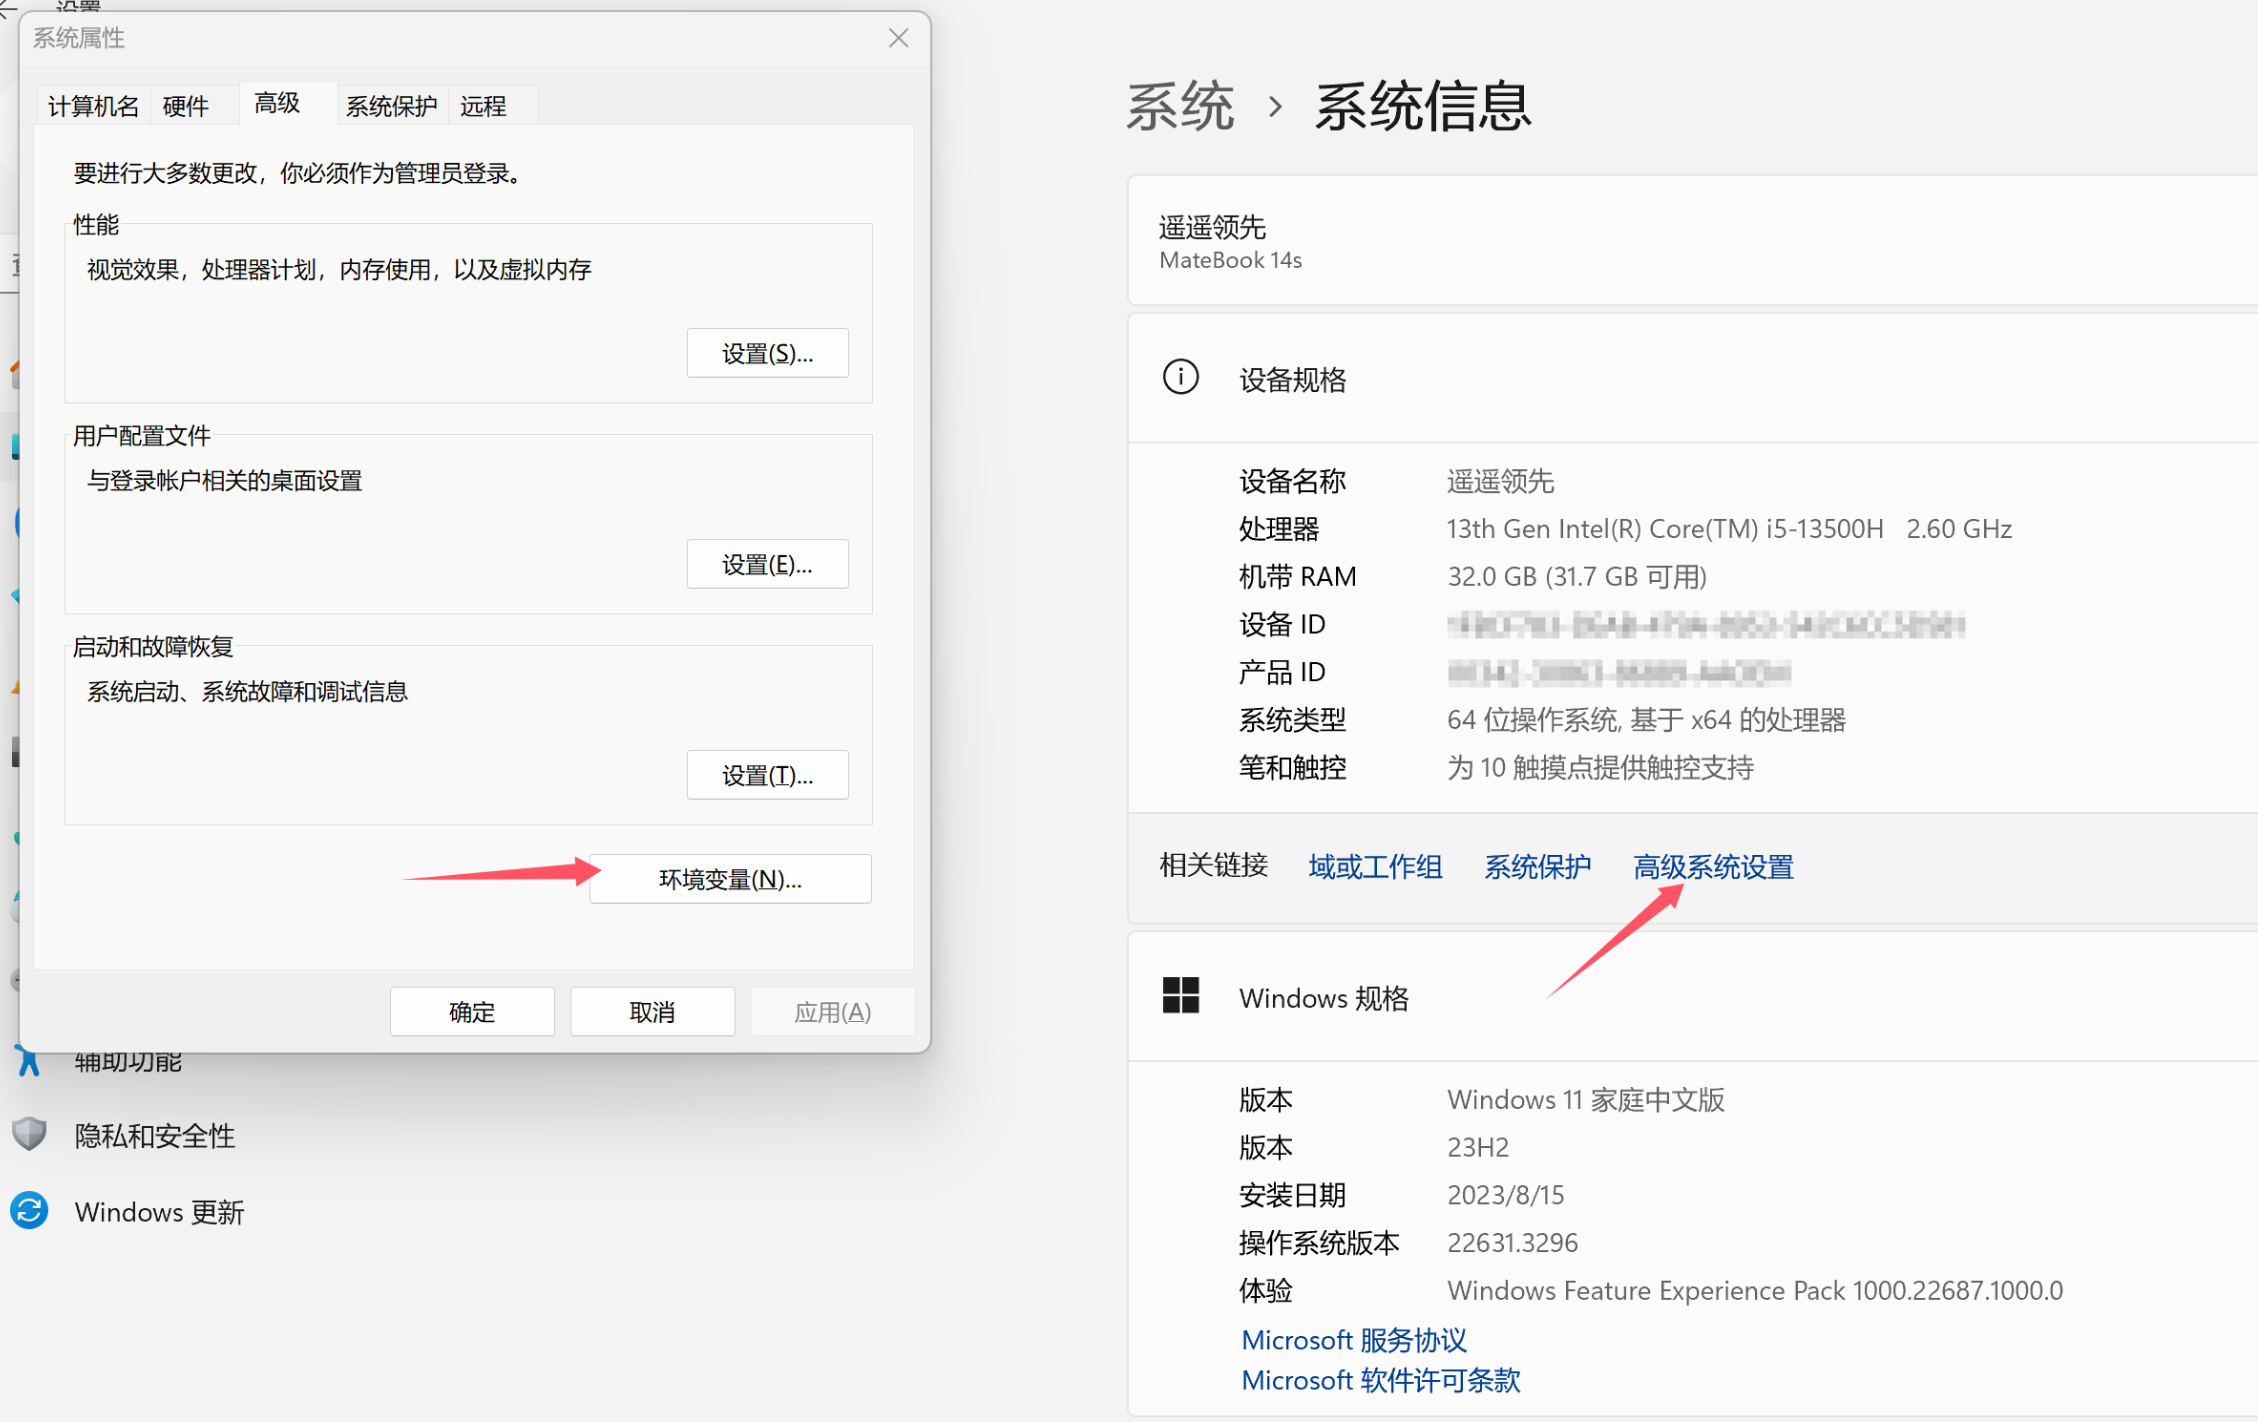Click 64 位操作系统 system type text
Screen dimensions: 2258x1422
click(x=1646, y=720)
